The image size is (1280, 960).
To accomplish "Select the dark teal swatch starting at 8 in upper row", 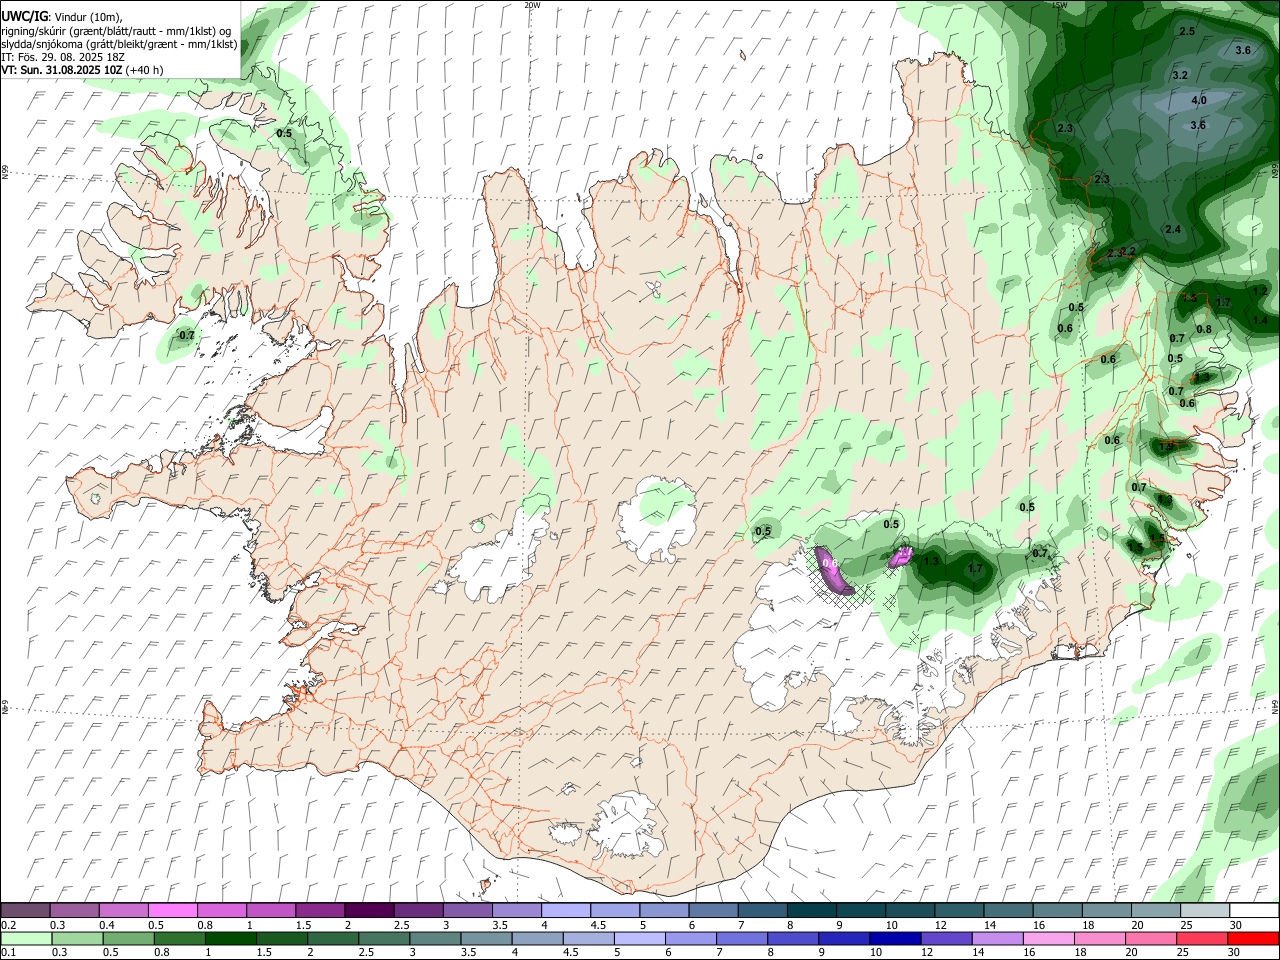I will 810,911.
